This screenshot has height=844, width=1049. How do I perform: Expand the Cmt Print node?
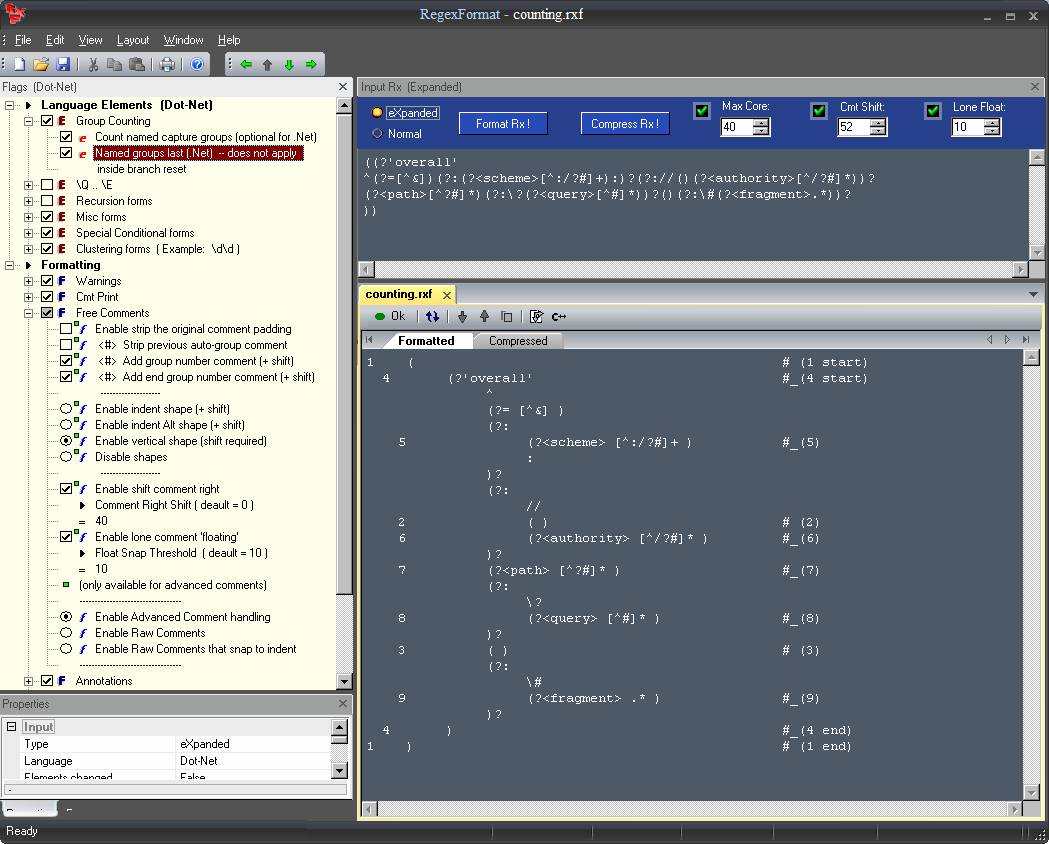point(28,297)
